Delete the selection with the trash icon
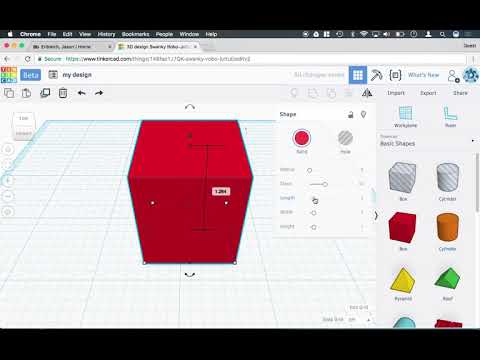 63,93
